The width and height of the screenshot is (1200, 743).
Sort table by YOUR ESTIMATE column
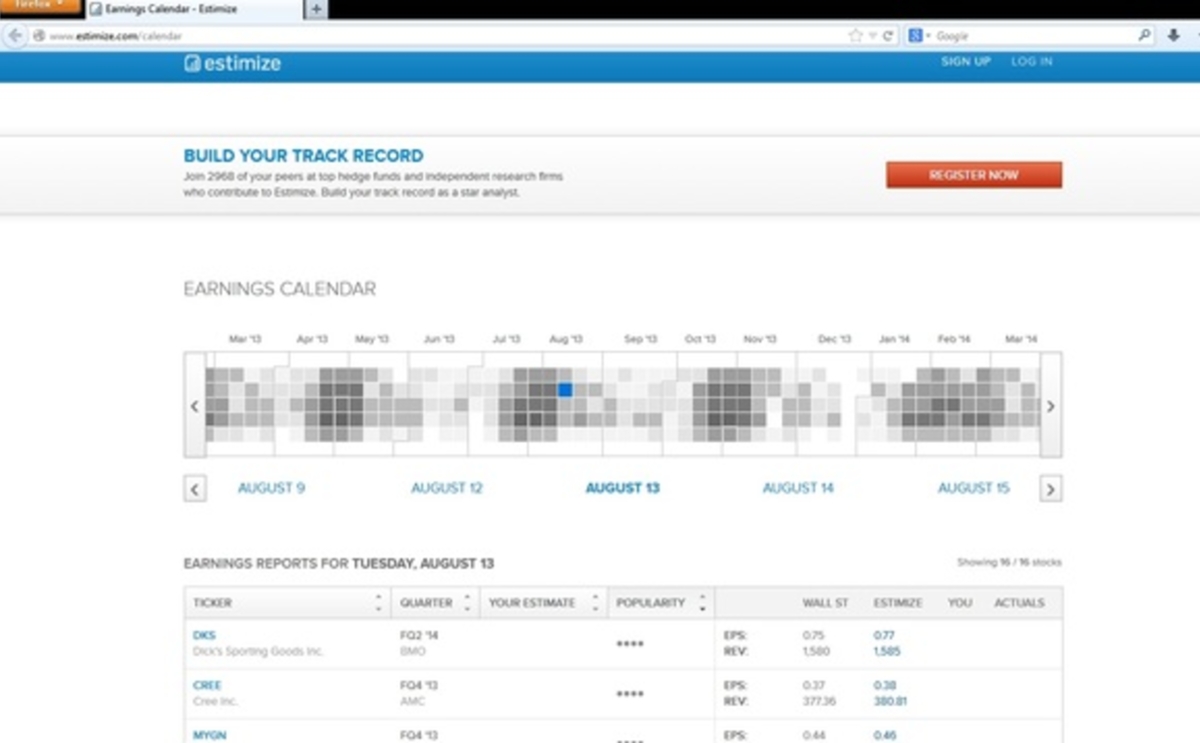(x=543, y=603)
